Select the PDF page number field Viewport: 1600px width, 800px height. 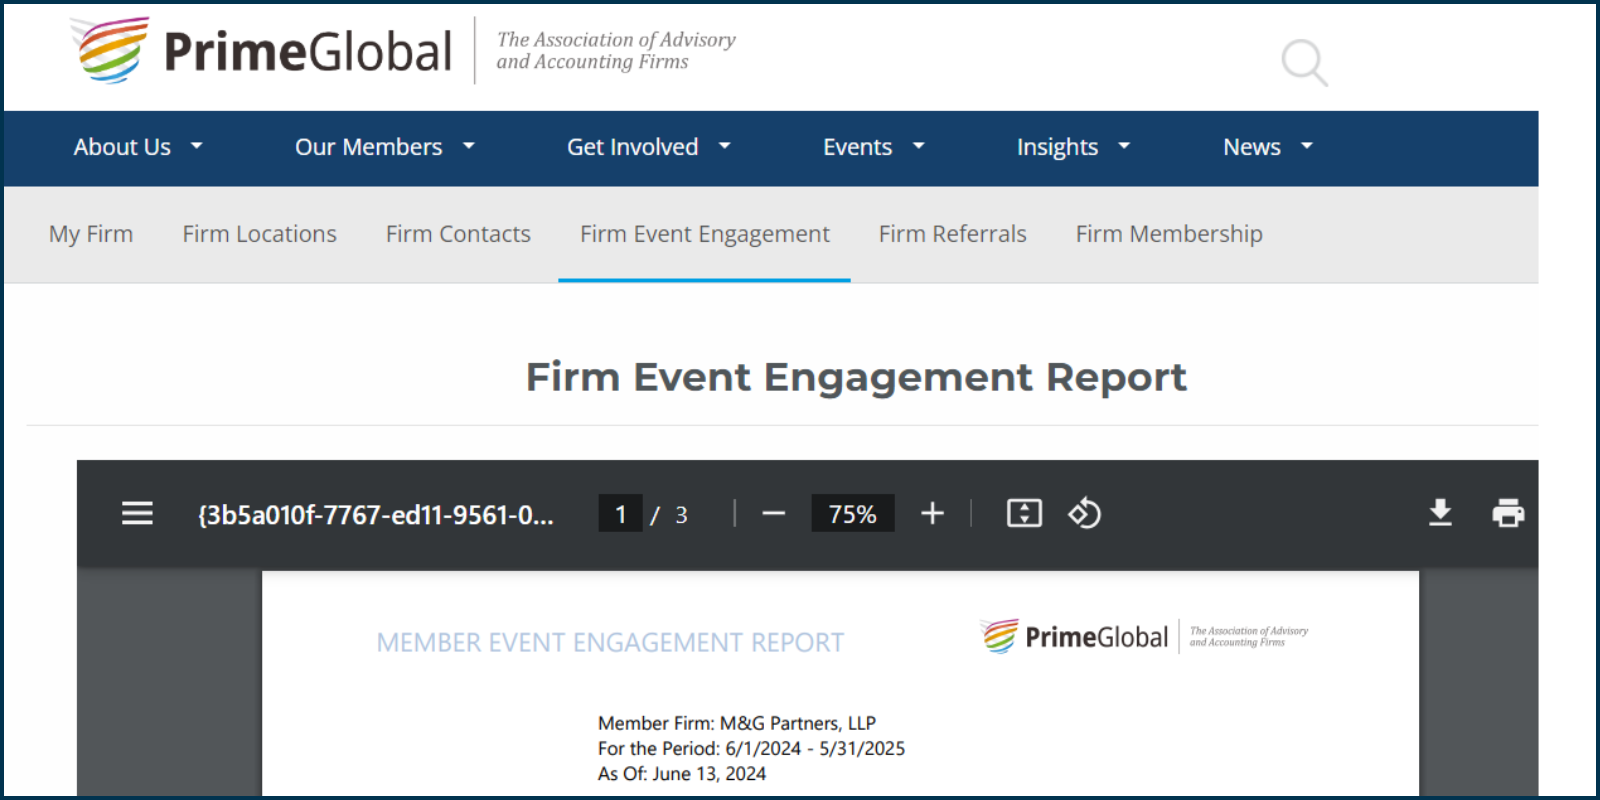point(620,514)
